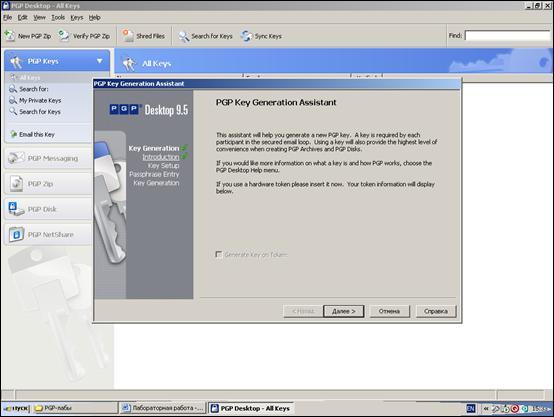Click the Отмена button

[389, 311]
